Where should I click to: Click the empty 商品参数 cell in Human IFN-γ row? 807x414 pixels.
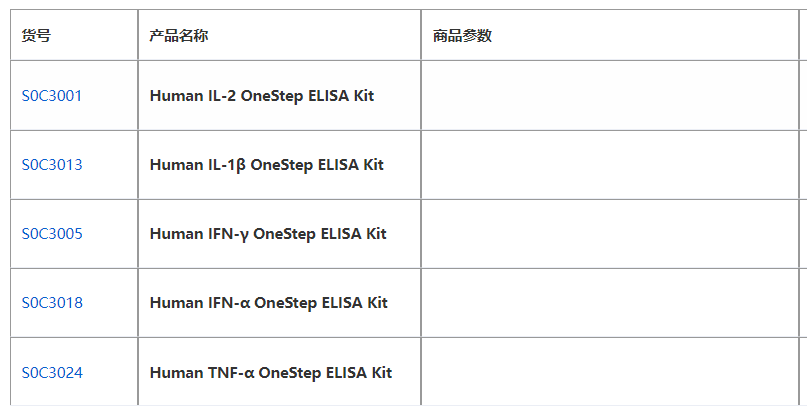click(610, 234)
